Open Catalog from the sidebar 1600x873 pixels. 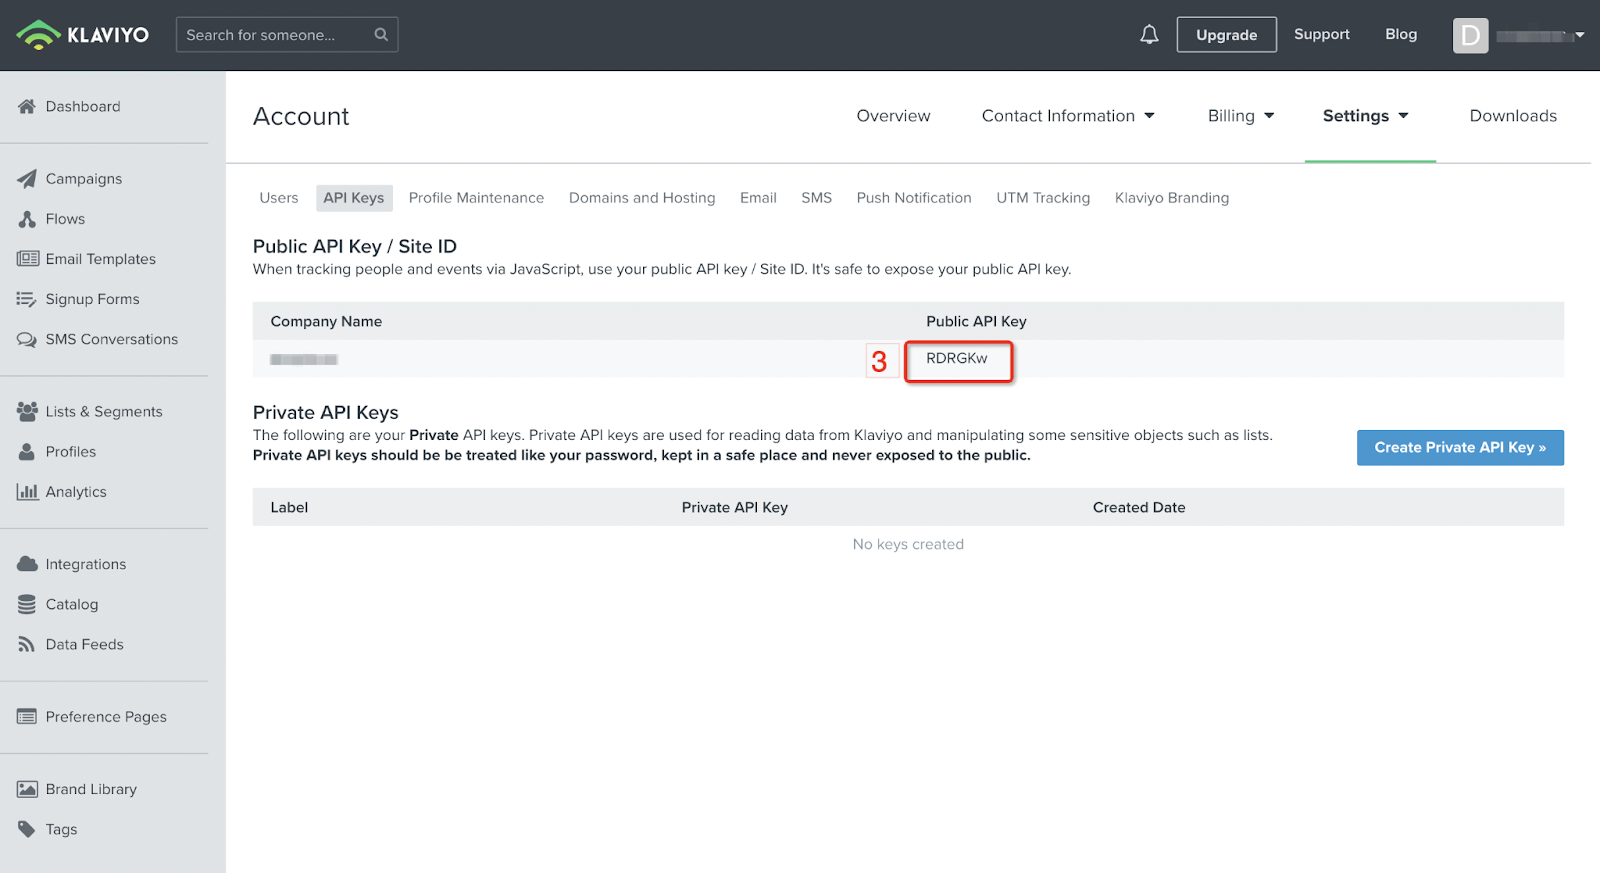[x=72, y=604]
